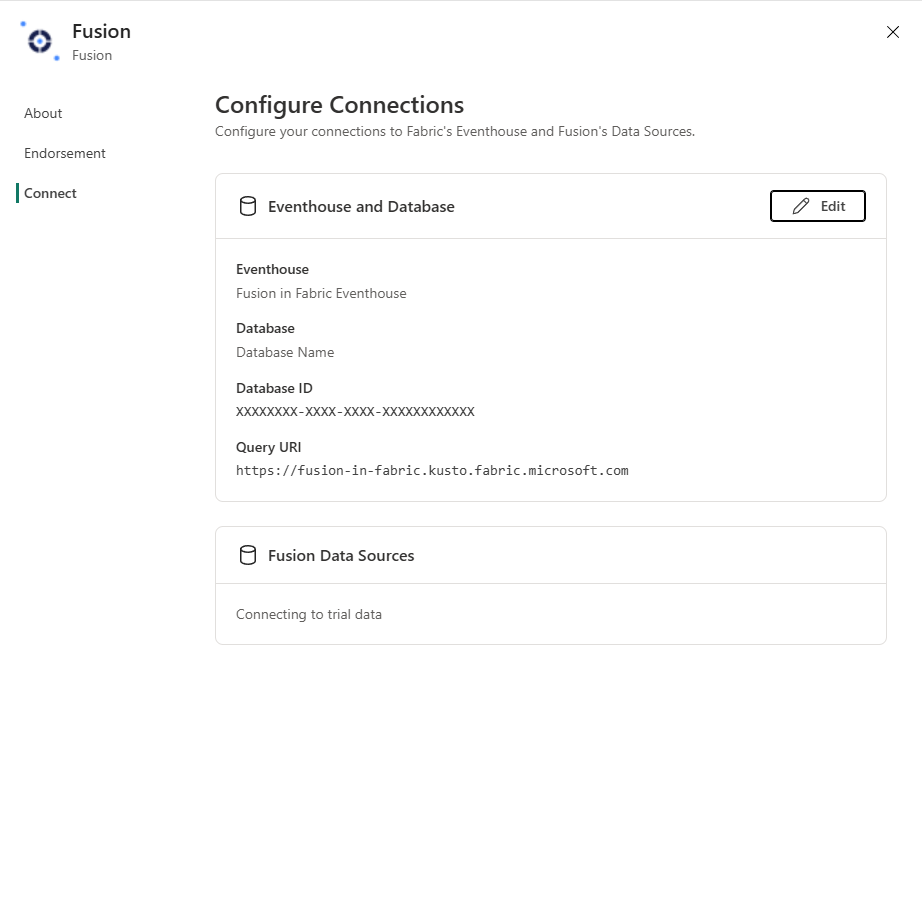Open the About section
922x906 pixels.
pyautogui.click(x=43, y=113)
